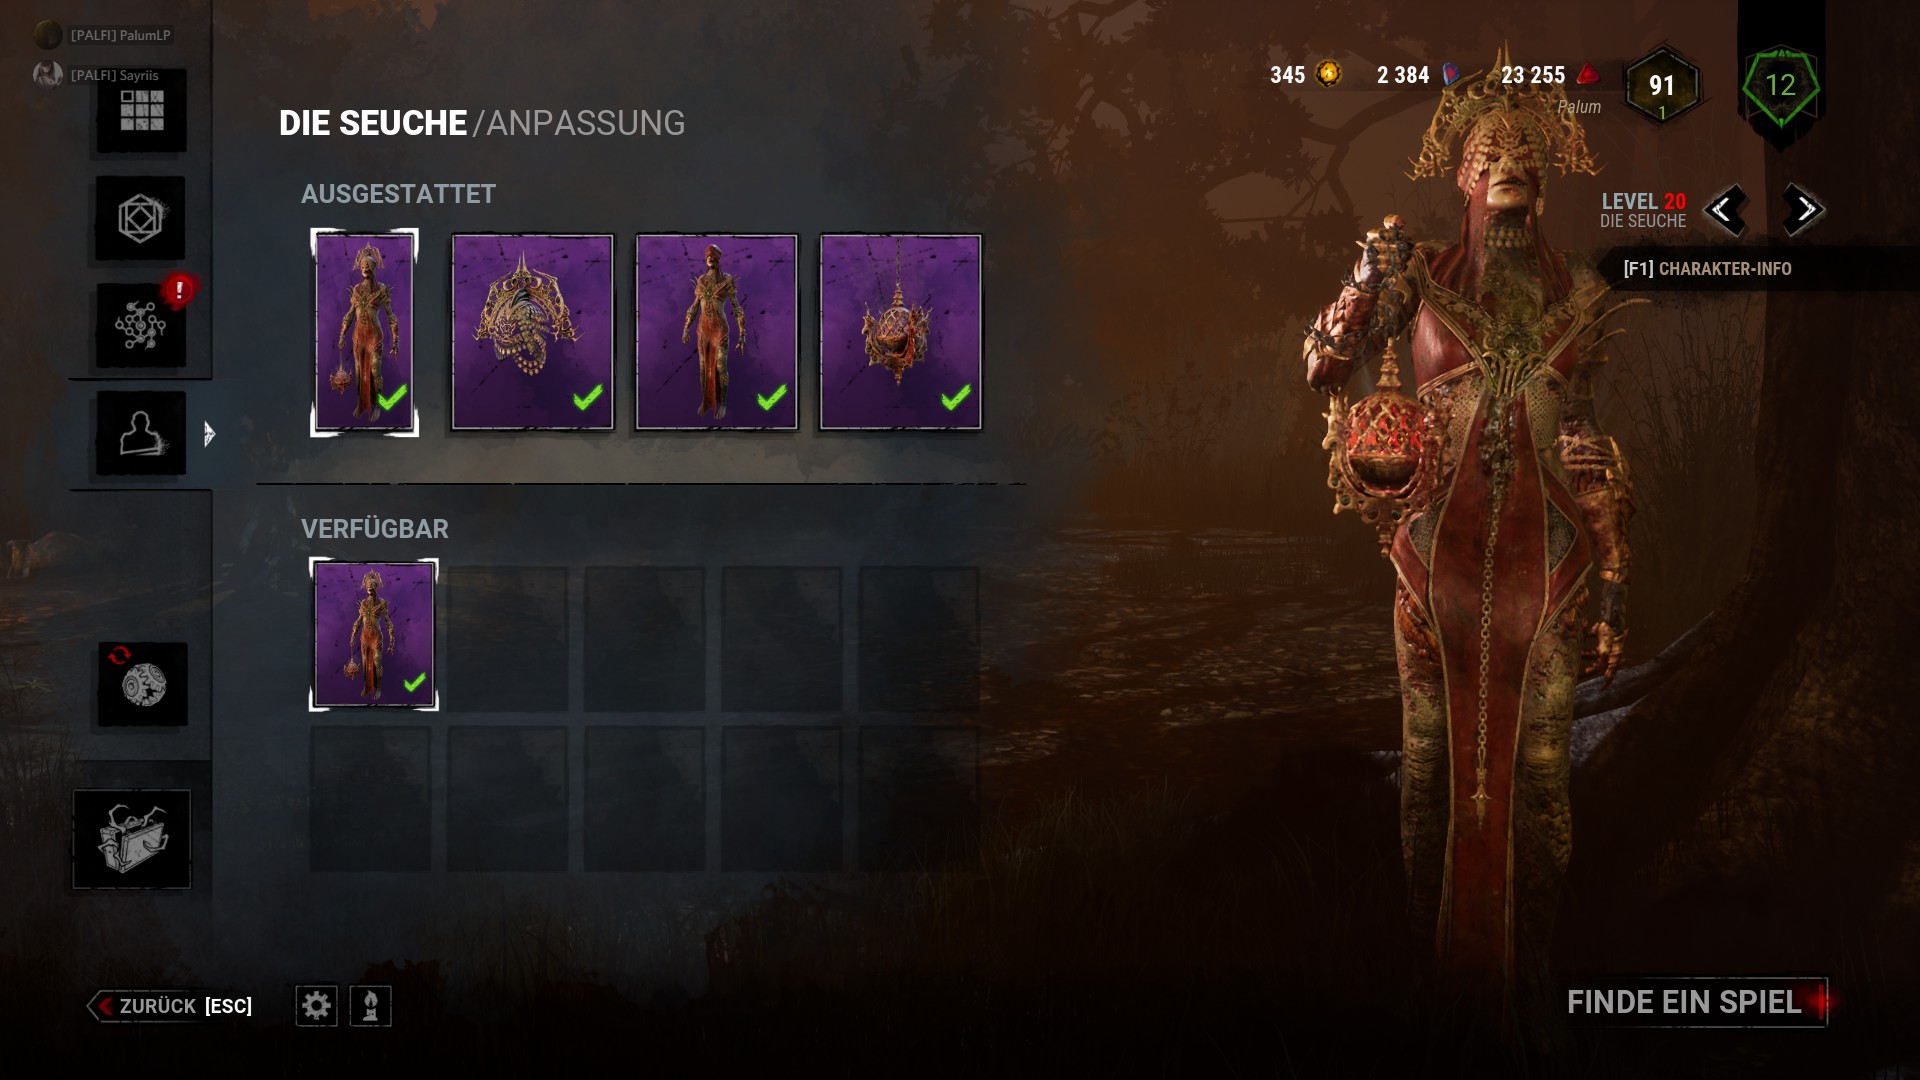Image resolution: width=1920 pixels, height=1080 pixels.
Task: Click the candle icon beside settings gear
Action: point(370,1005)
